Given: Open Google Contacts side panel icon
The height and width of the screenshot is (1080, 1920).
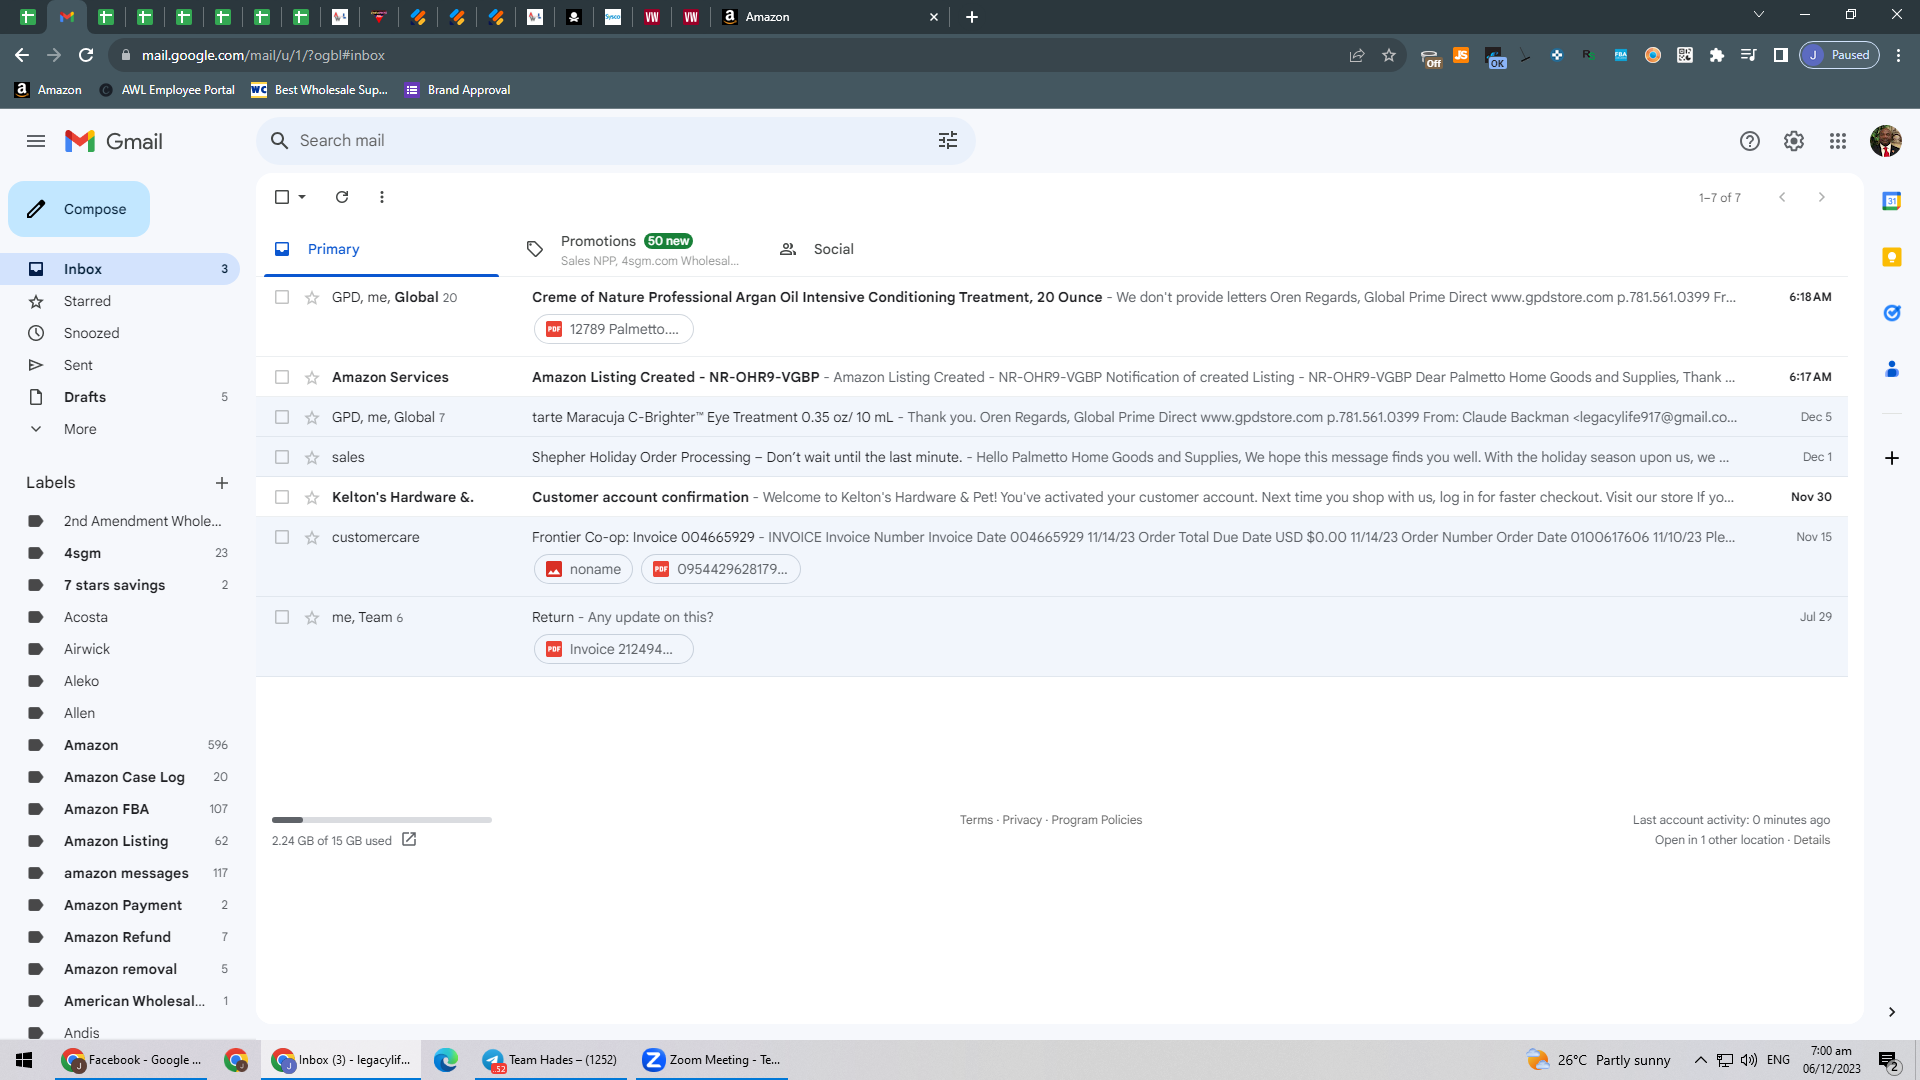Looking at the screenshot, I should pyautogui.click(x=1892, y=369).
